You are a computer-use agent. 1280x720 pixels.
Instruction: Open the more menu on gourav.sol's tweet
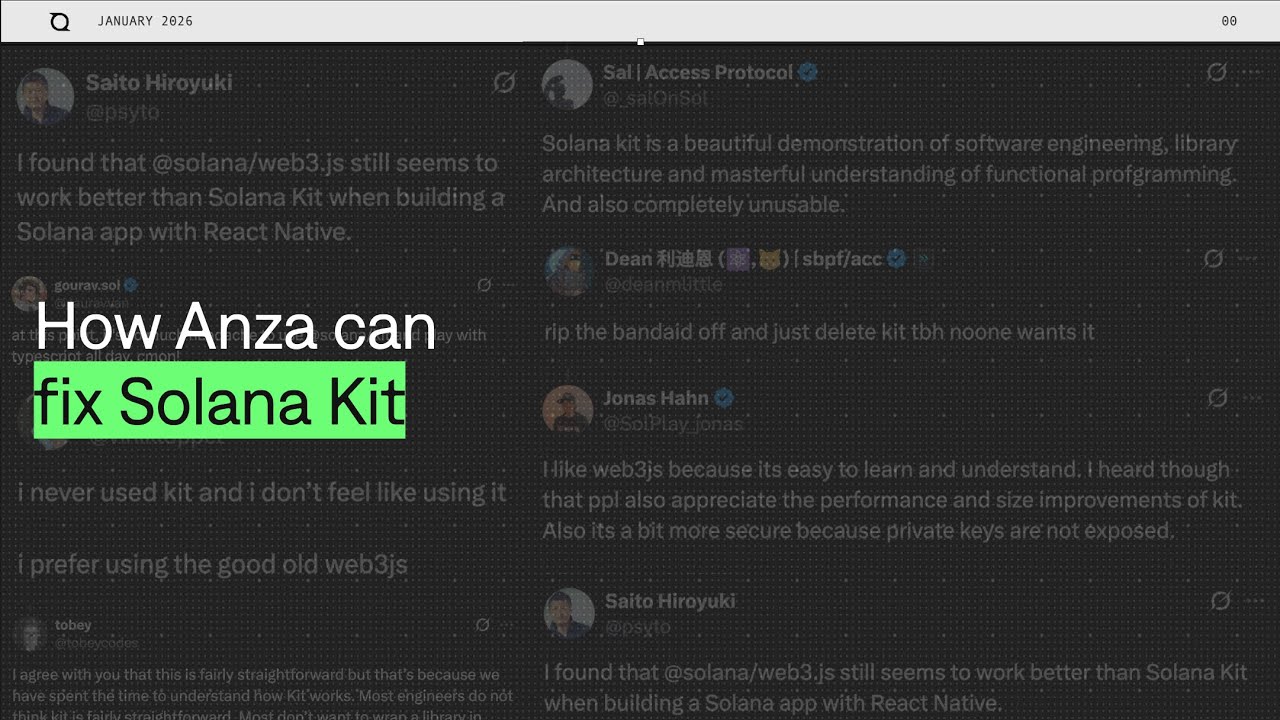[509, 285]
